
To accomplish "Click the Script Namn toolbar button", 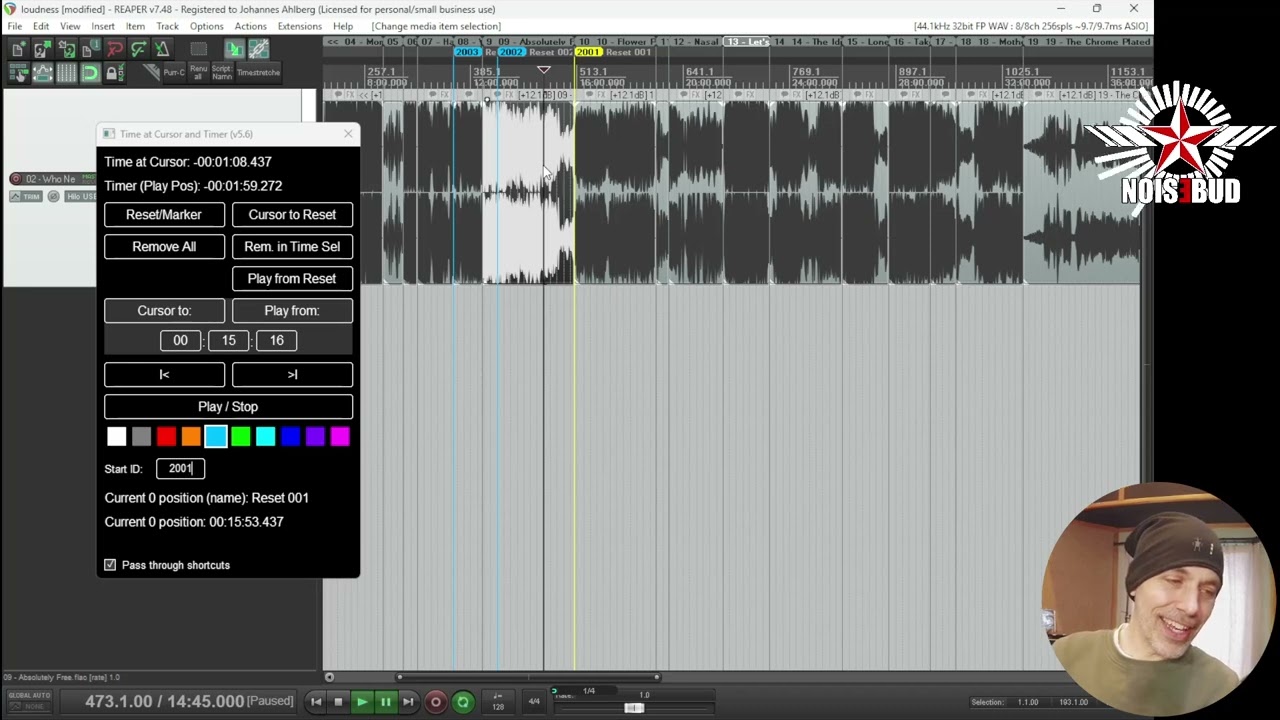I will point(222,73).
